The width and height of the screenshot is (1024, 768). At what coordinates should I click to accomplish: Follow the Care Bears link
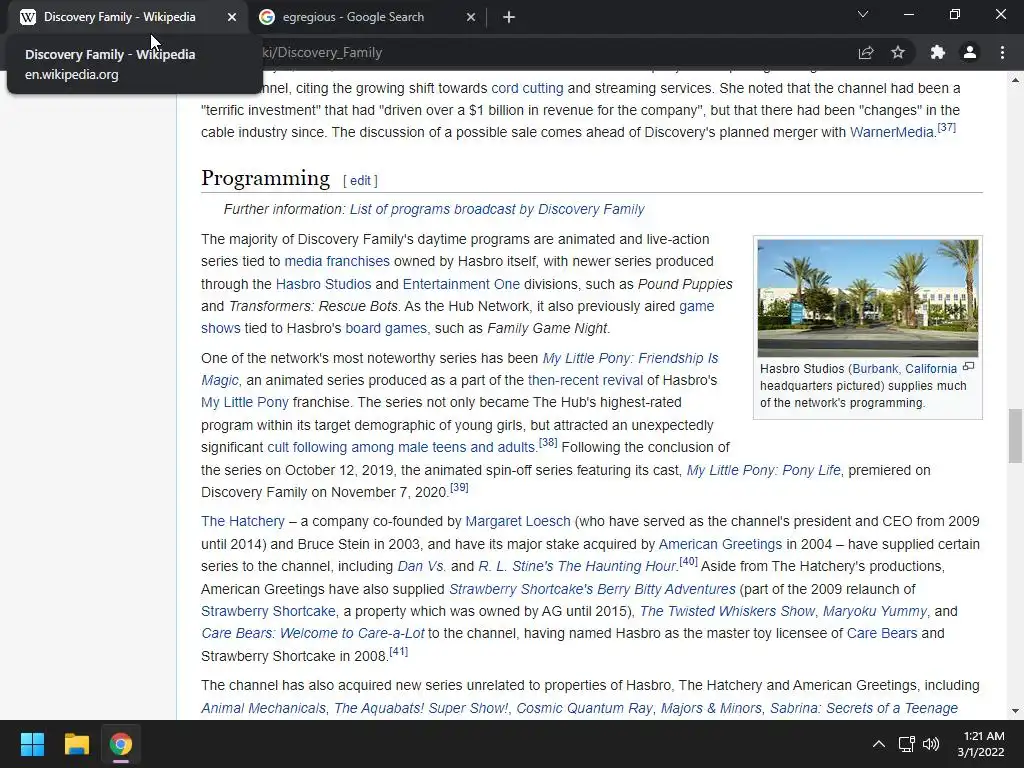pos(882,633)
